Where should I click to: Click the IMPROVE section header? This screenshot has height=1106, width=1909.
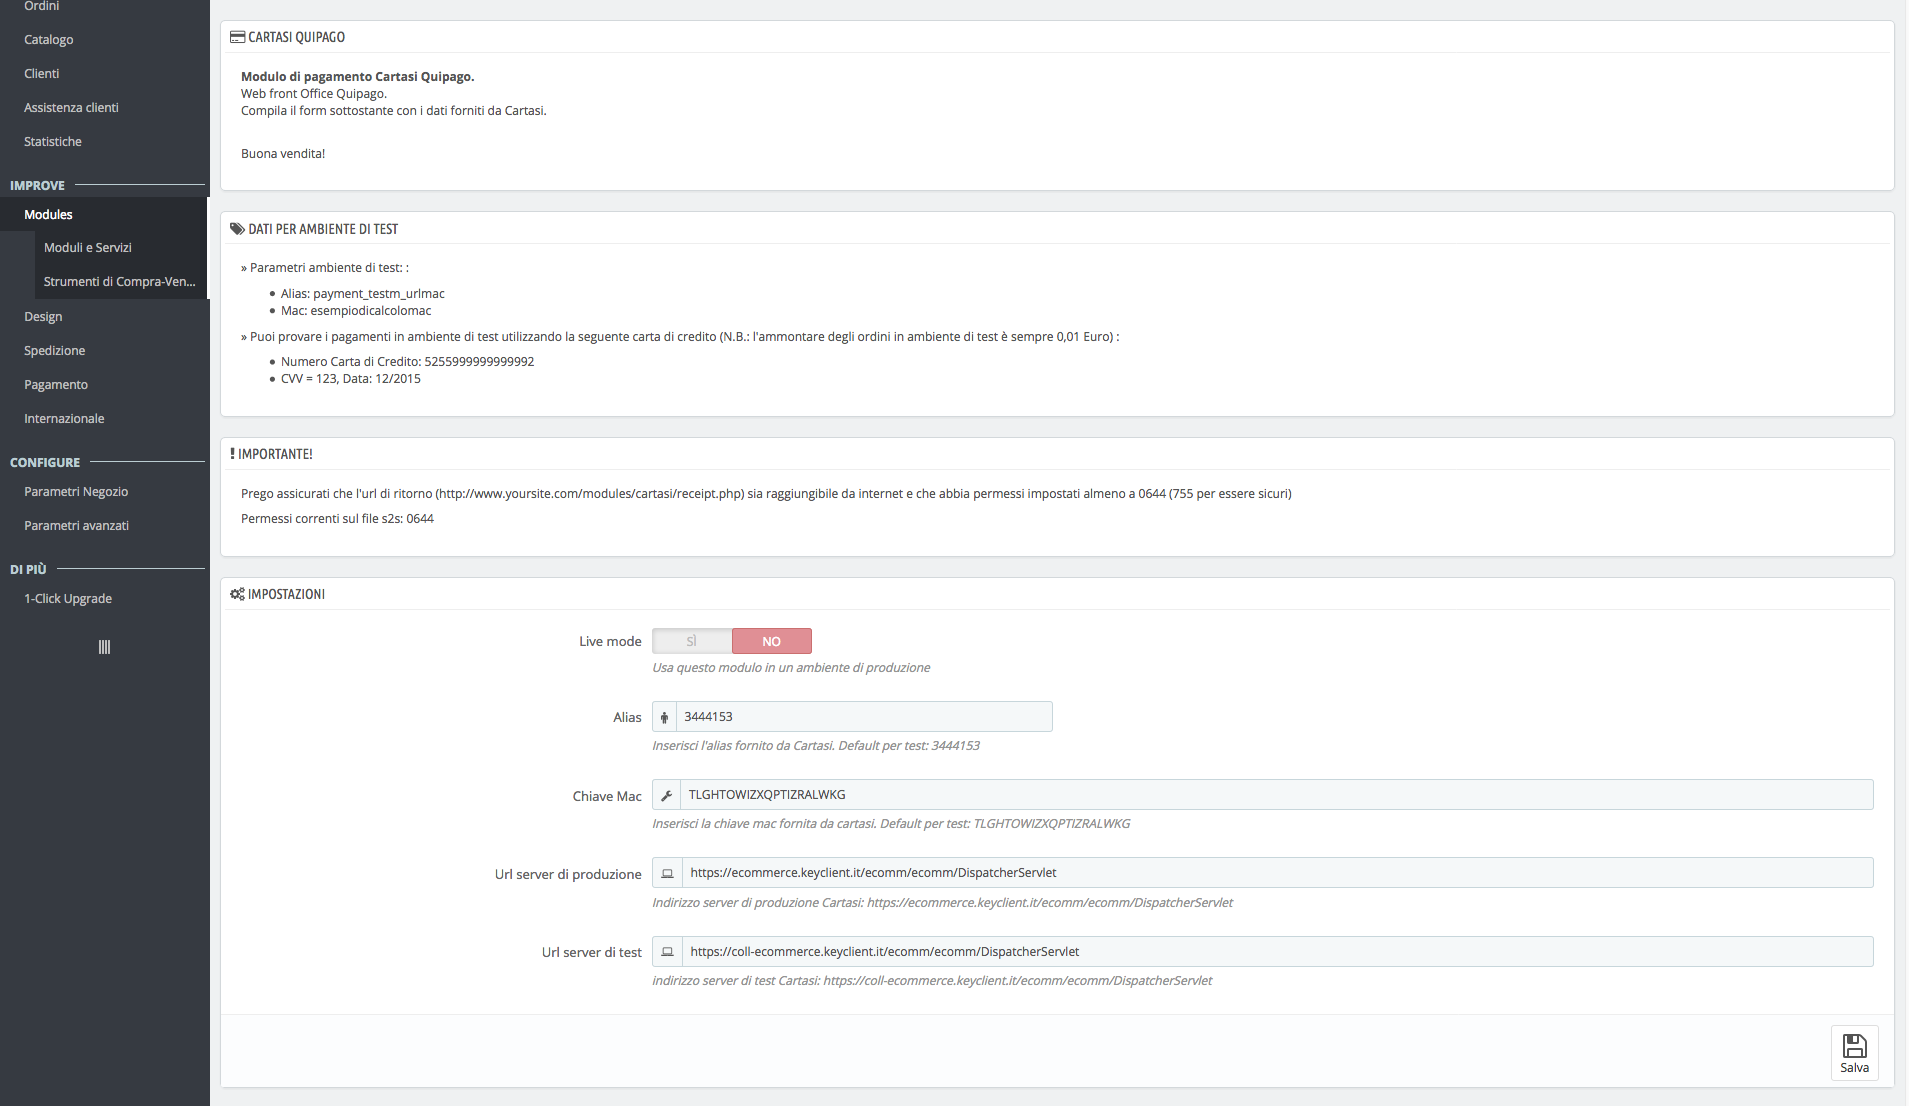[x=37, y=186]
